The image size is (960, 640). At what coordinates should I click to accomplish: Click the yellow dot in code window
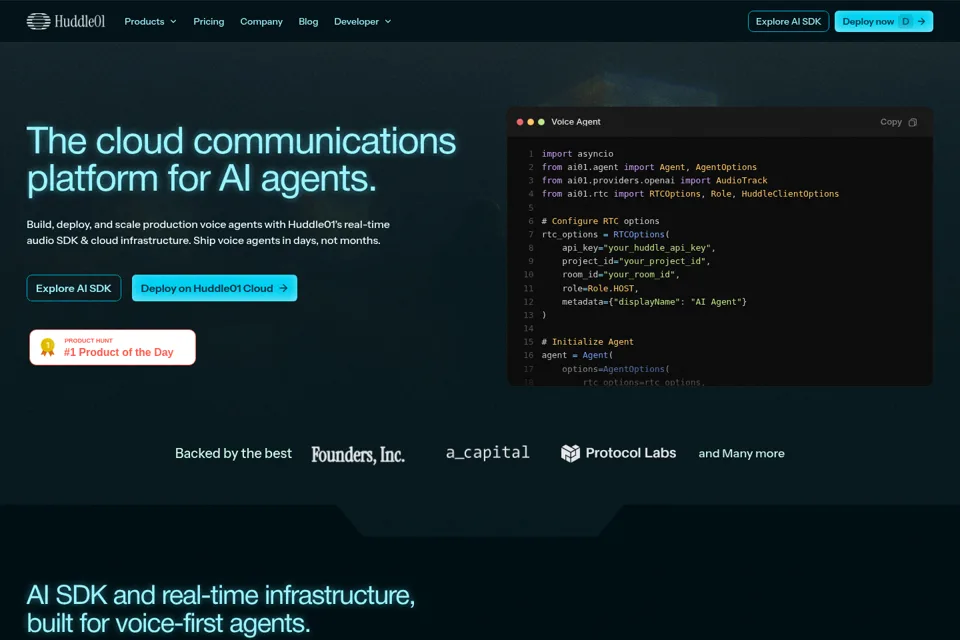pos(530,122)
